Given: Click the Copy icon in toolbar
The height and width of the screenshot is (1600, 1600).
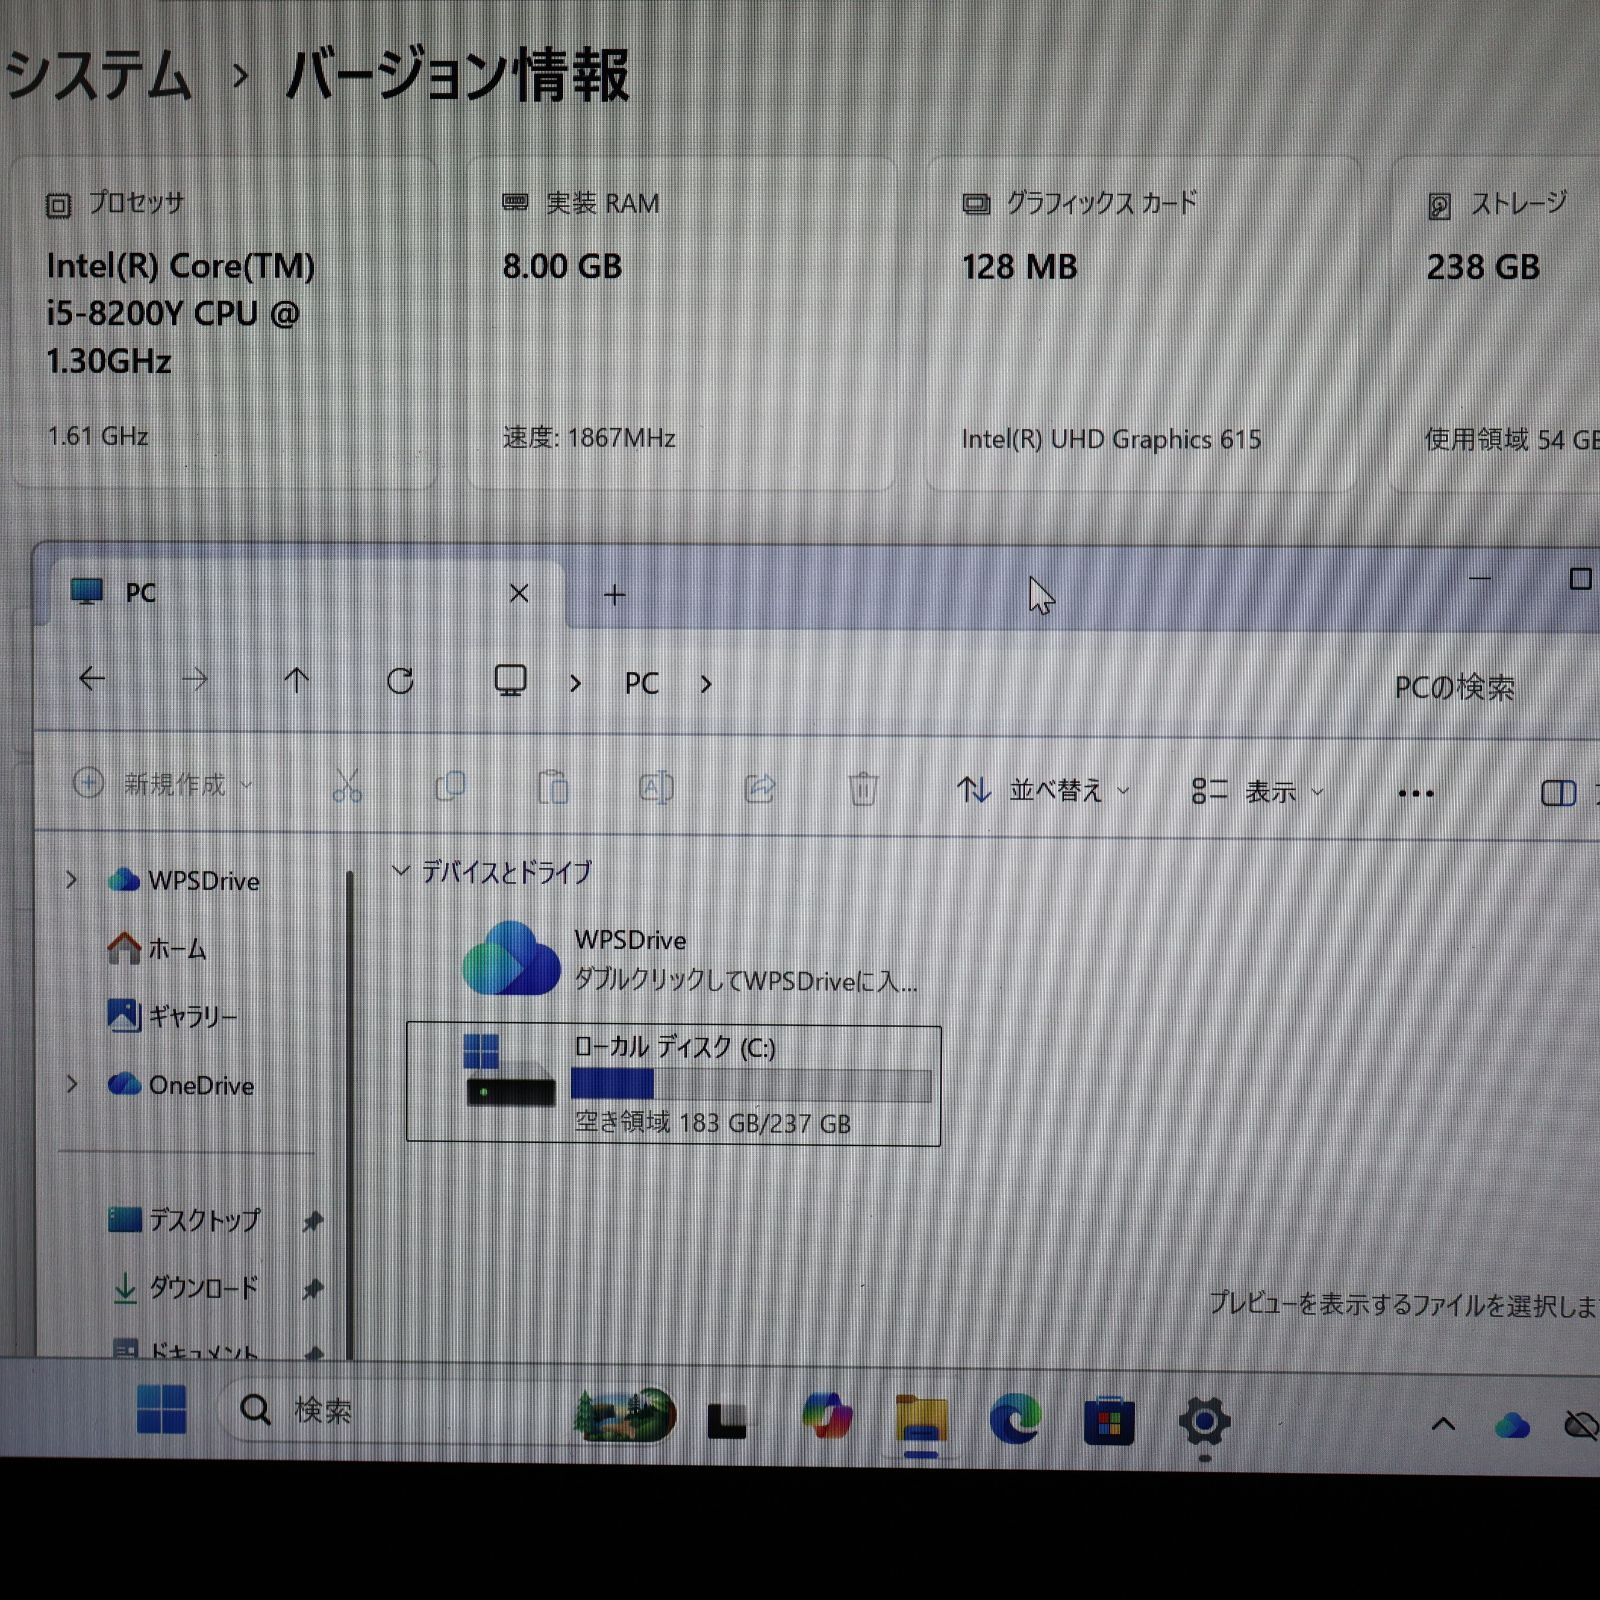Looking at the screenshot, I should 450,787.
